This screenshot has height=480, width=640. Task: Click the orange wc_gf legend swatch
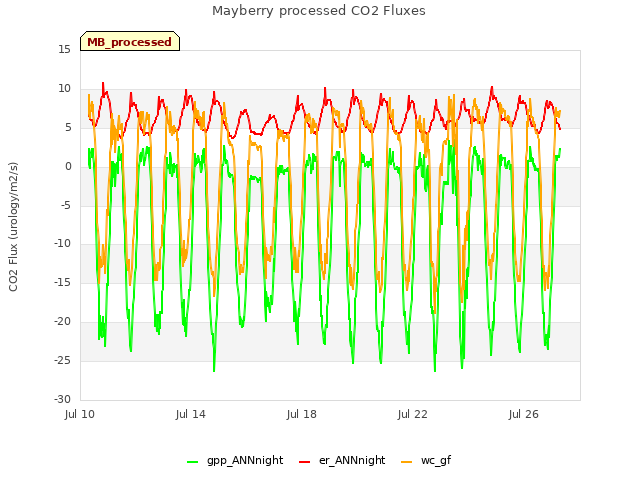407,462
